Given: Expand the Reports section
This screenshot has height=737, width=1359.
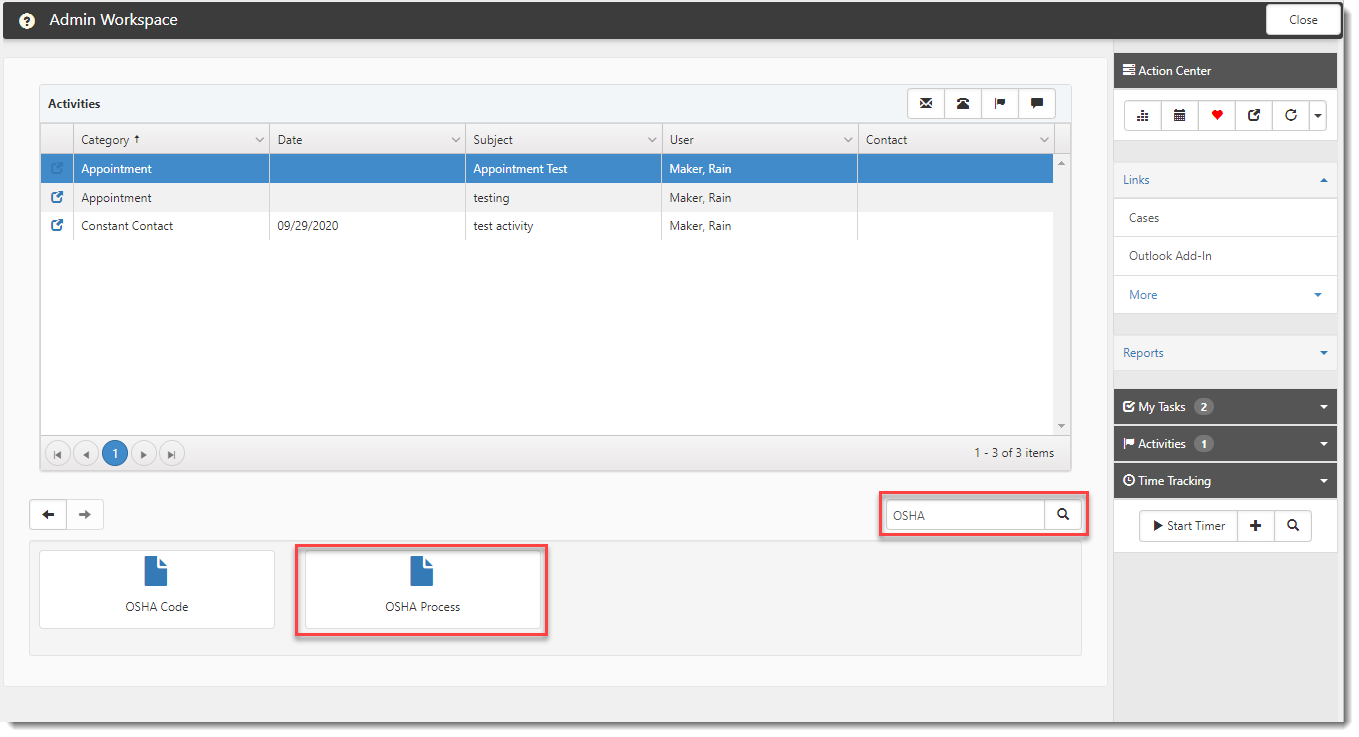Looking at the screenshot, I should click(x=1323, y=353).
